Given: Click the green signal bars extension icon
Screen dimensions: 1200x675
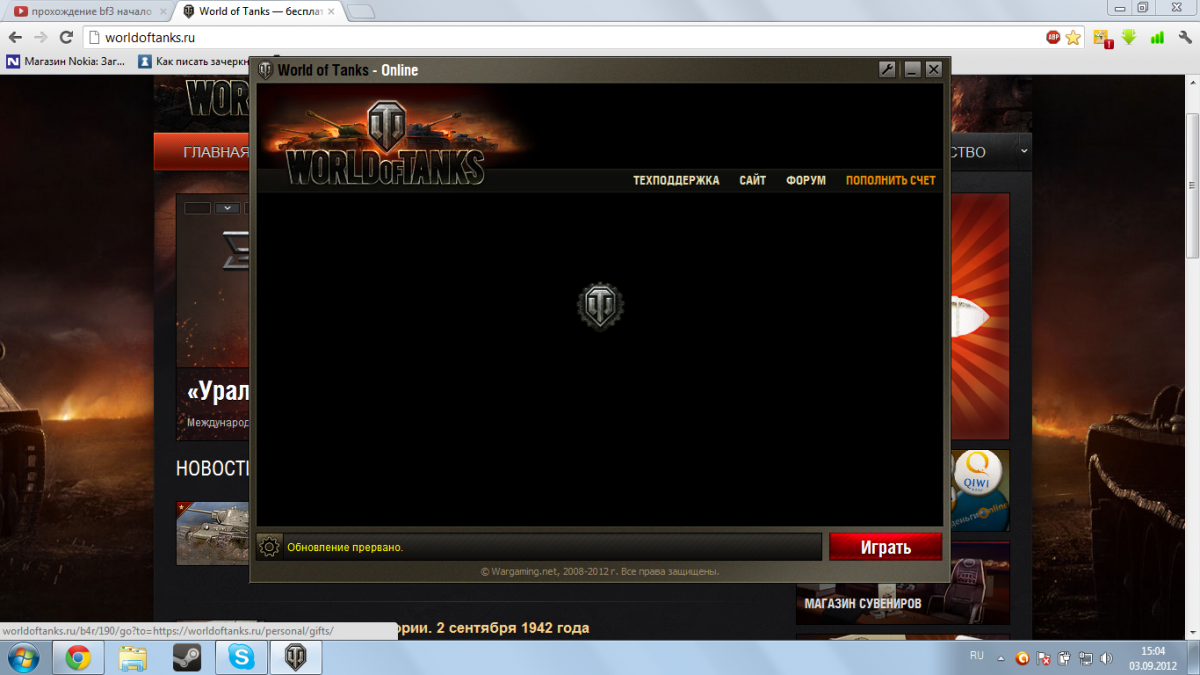Looking at the screenshot, I should [x=1157, y=37].
